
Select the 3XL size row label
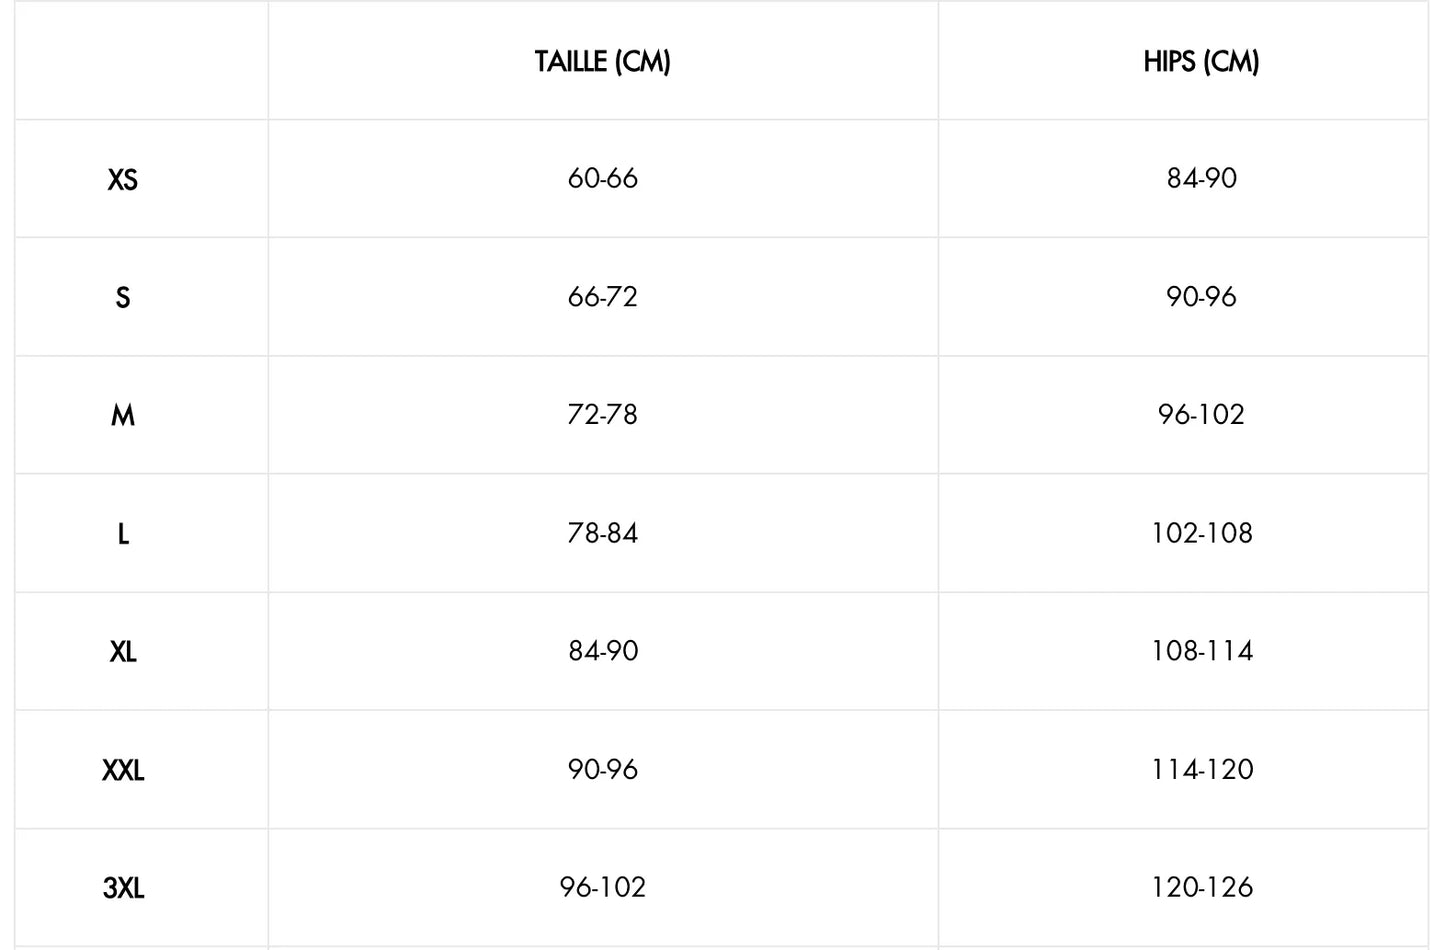[122, 888]
